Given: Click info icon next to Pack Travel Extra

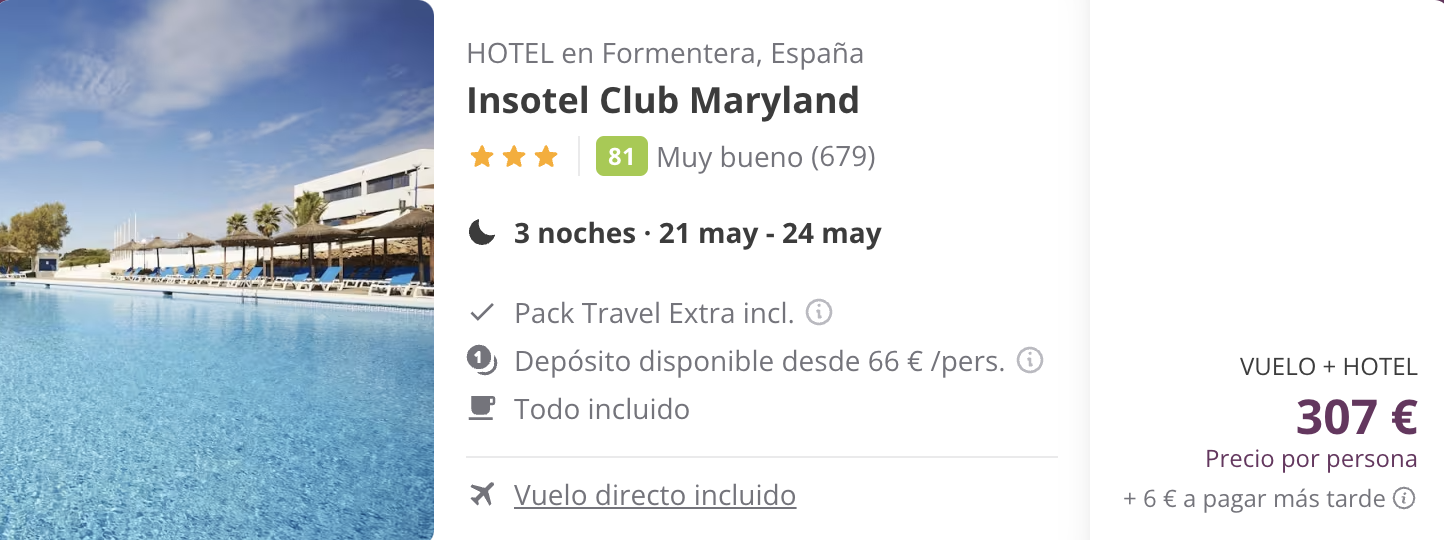Looking at the screenshot, I should [x=819, y=313].
